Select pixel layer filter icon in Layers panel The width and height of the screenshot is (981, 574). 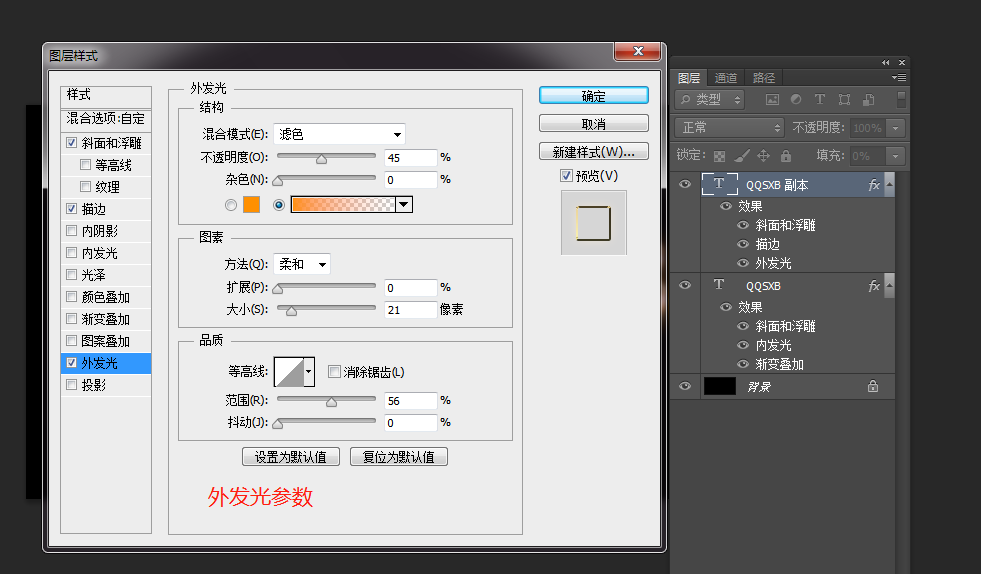click(773, 100)
